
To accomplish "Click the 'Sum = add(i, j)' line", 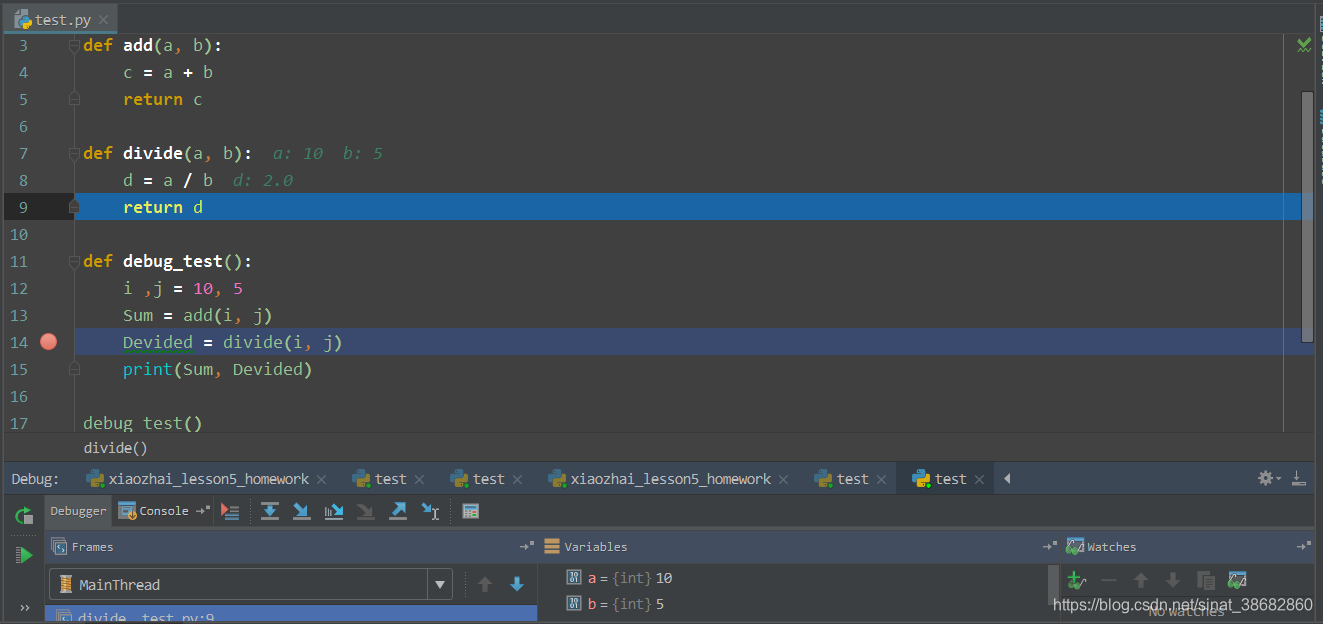I will (198, 315).
